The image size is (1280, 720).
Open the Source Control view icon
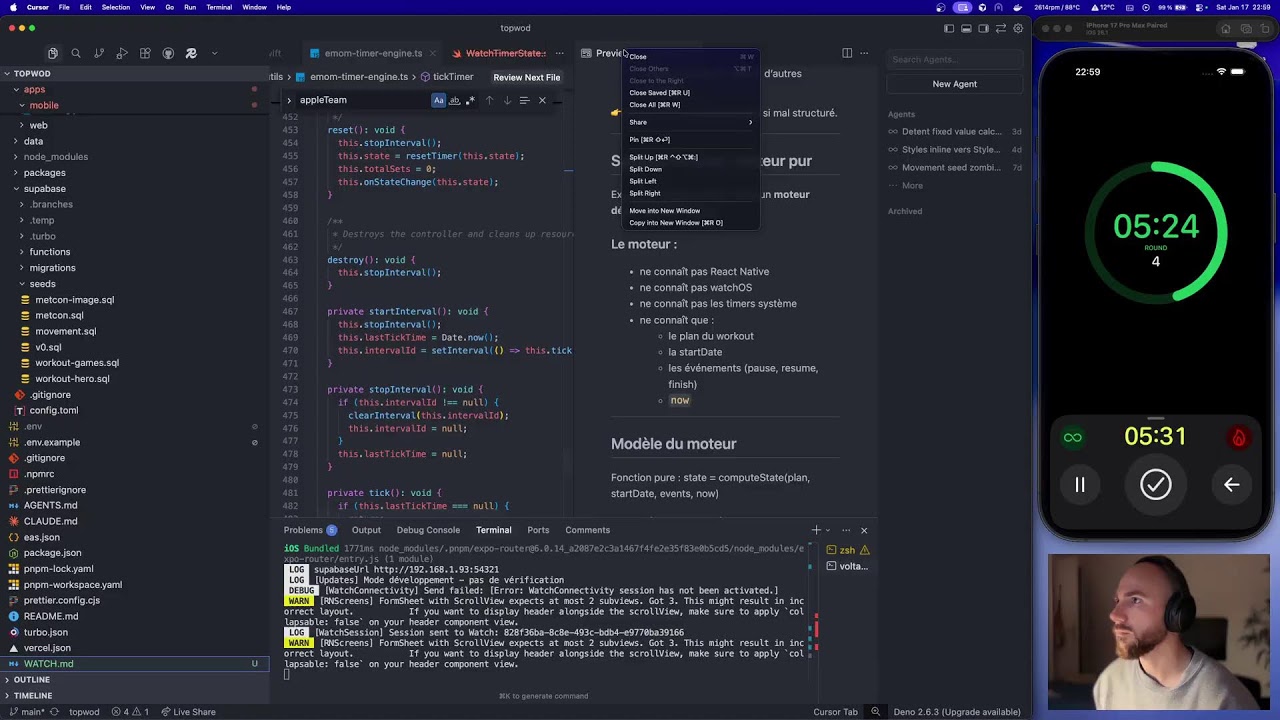[99, 53]
